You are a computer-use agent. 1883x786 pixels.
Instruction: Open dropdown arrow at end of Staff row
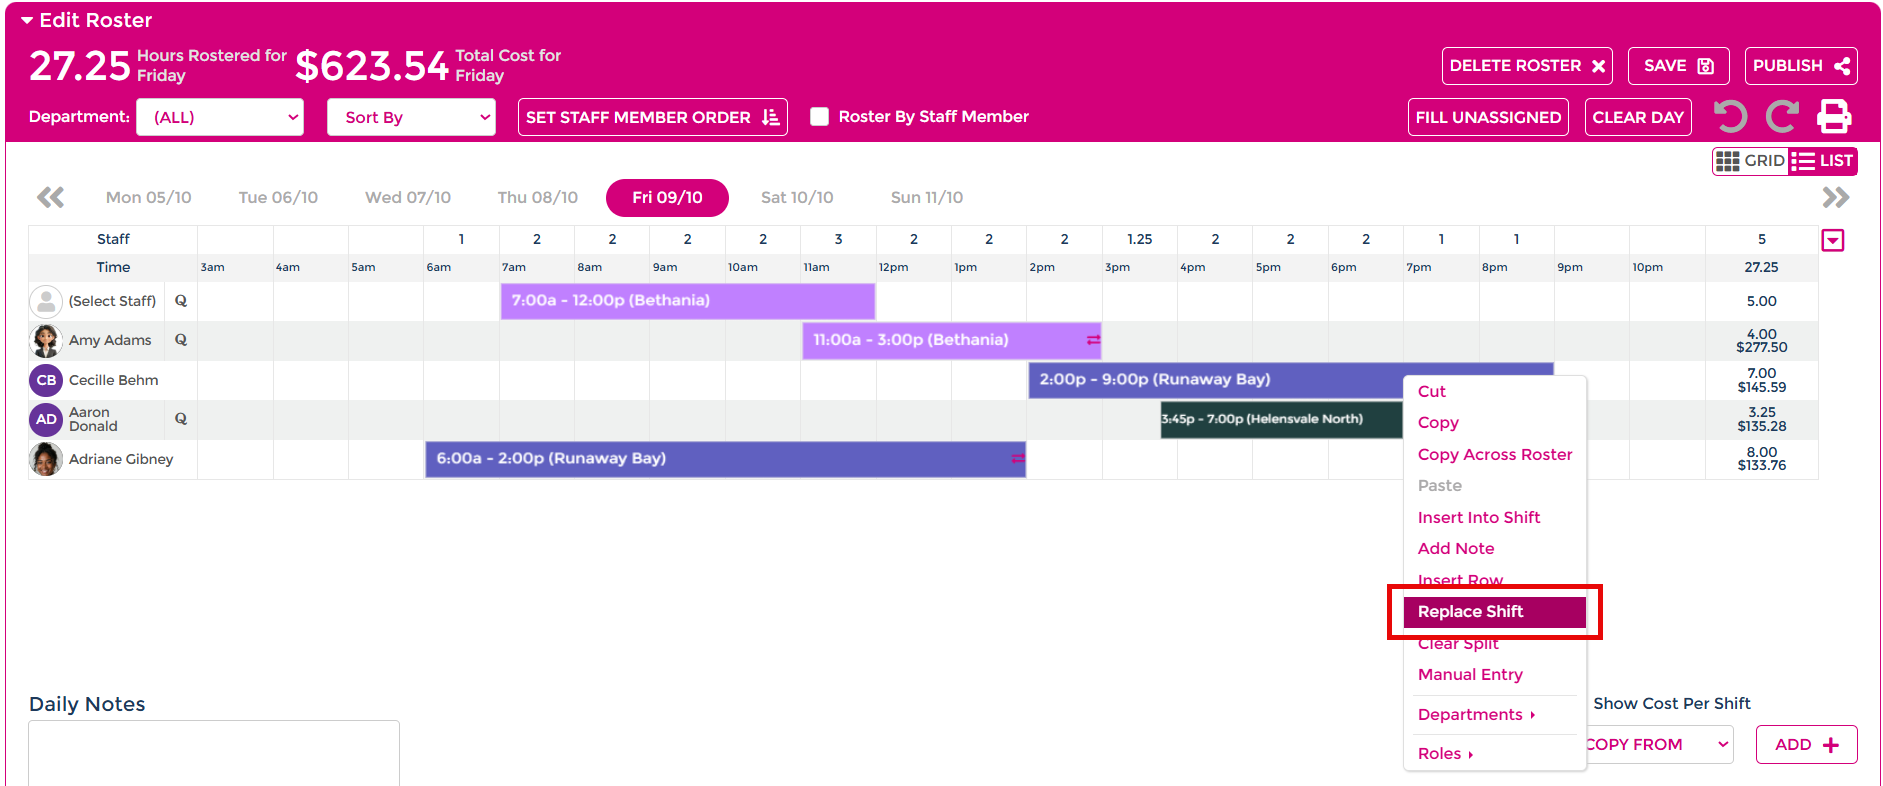pos(1832,240)
